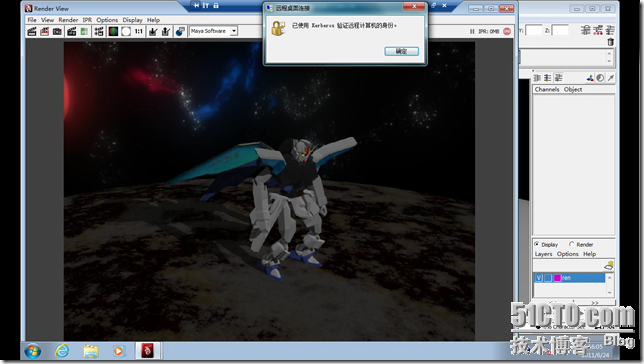This screenshot has height=364, width=644.
Task: Open the Layers menu in Layer Editor
Action: 543,254
